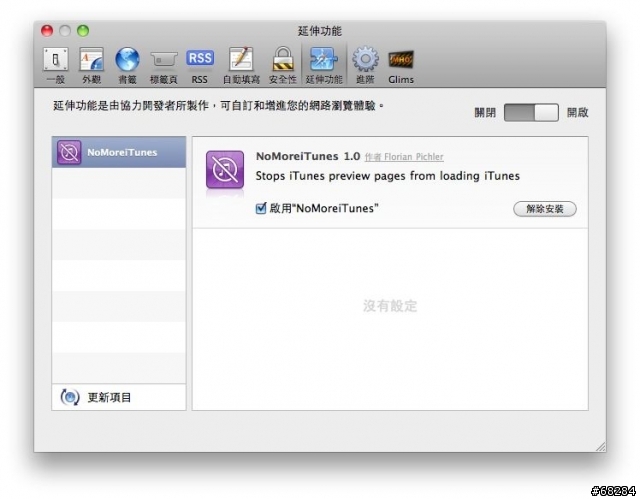Viewport: 640px width, 499px height.
Task: Click the 開啟 (On) label by the switch
Action: pyautogui.click(x=578, y=113)
